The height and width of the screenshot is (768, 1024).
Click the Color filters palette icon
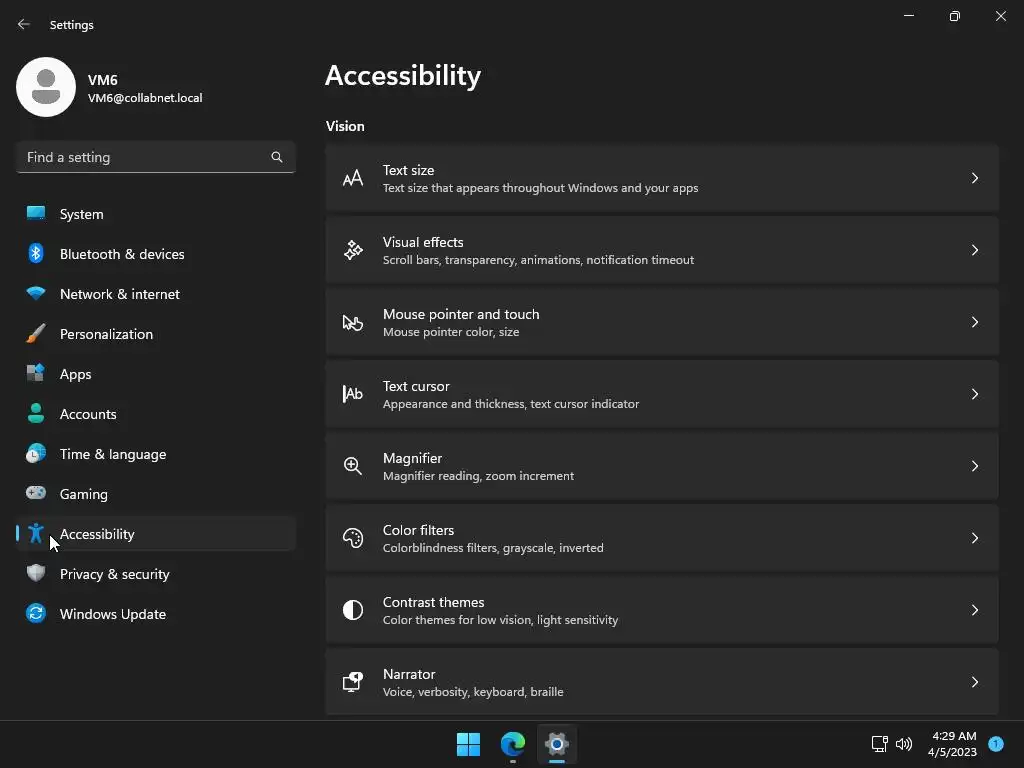click(x=353, y=538)
